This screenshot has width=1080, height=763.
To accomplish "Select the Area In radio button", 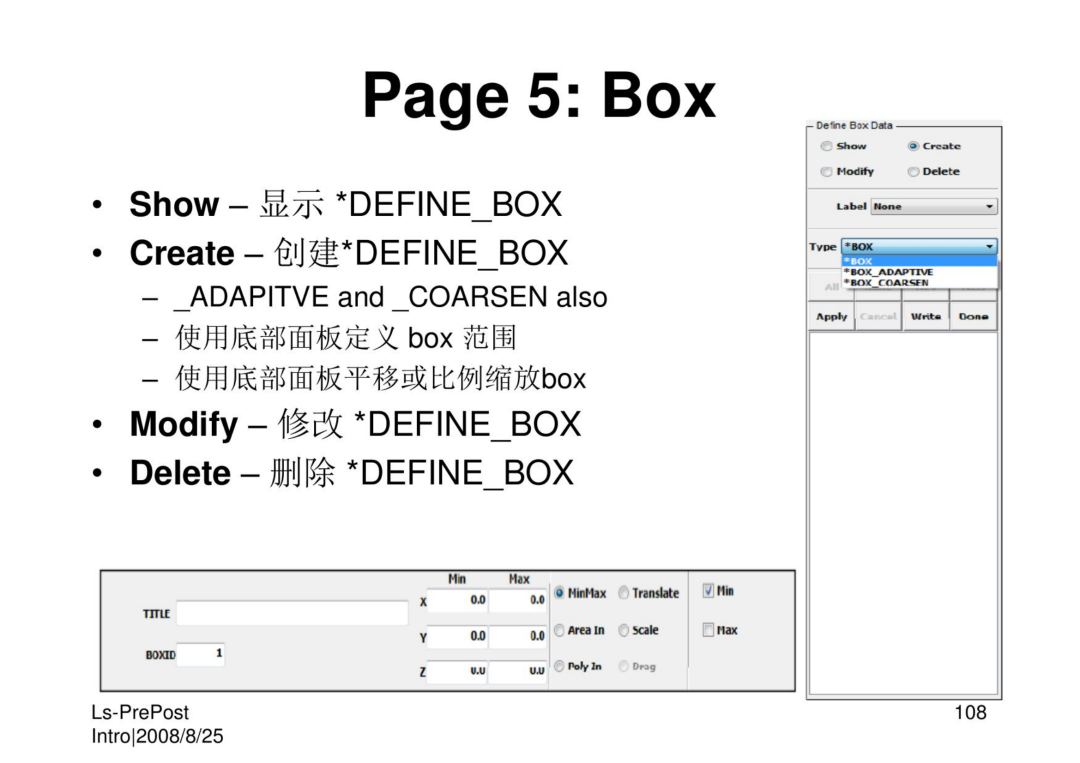I will [559, 630].
